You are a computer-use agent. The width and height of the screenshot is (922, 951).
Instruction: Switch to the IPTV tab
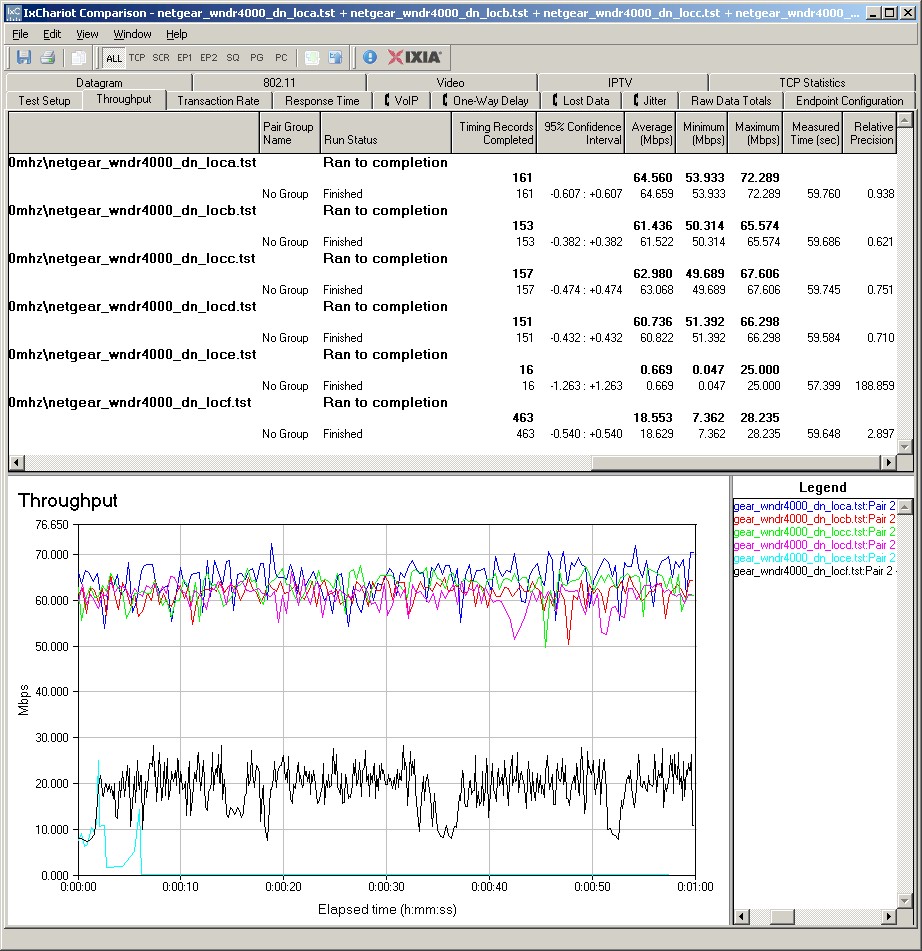click(620, 82)
